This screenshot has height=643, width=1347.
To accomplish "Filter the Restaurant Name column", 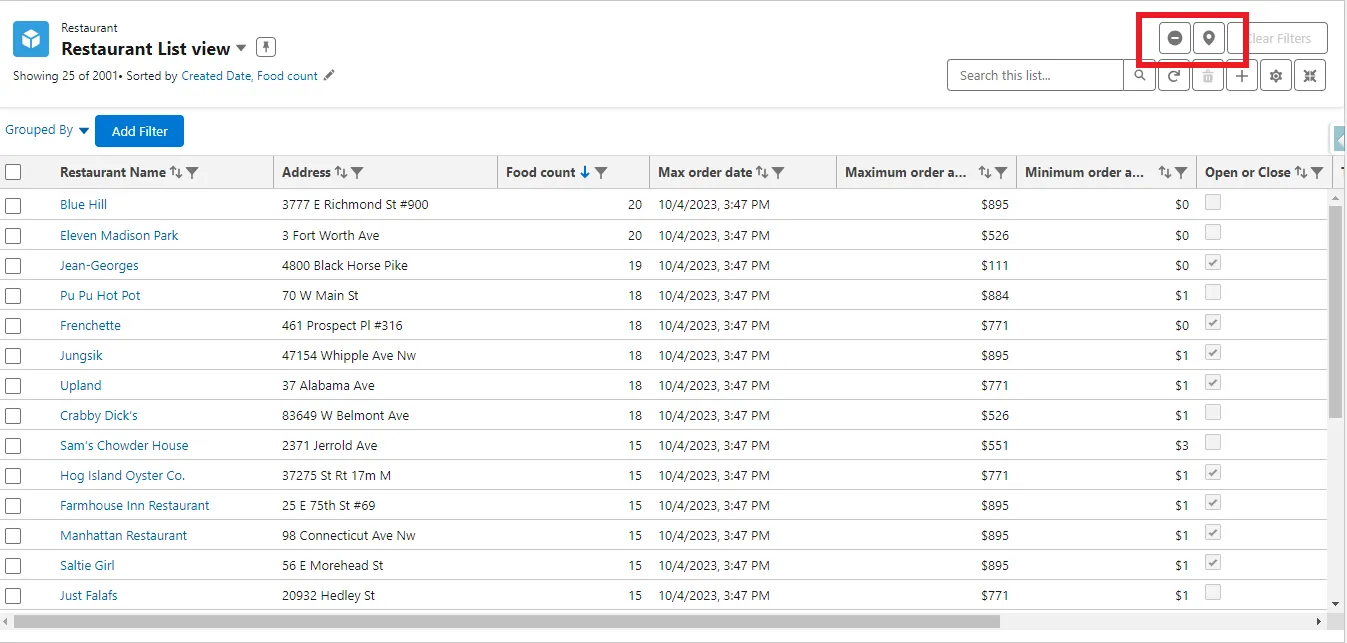I will click(x=193, y=172).
